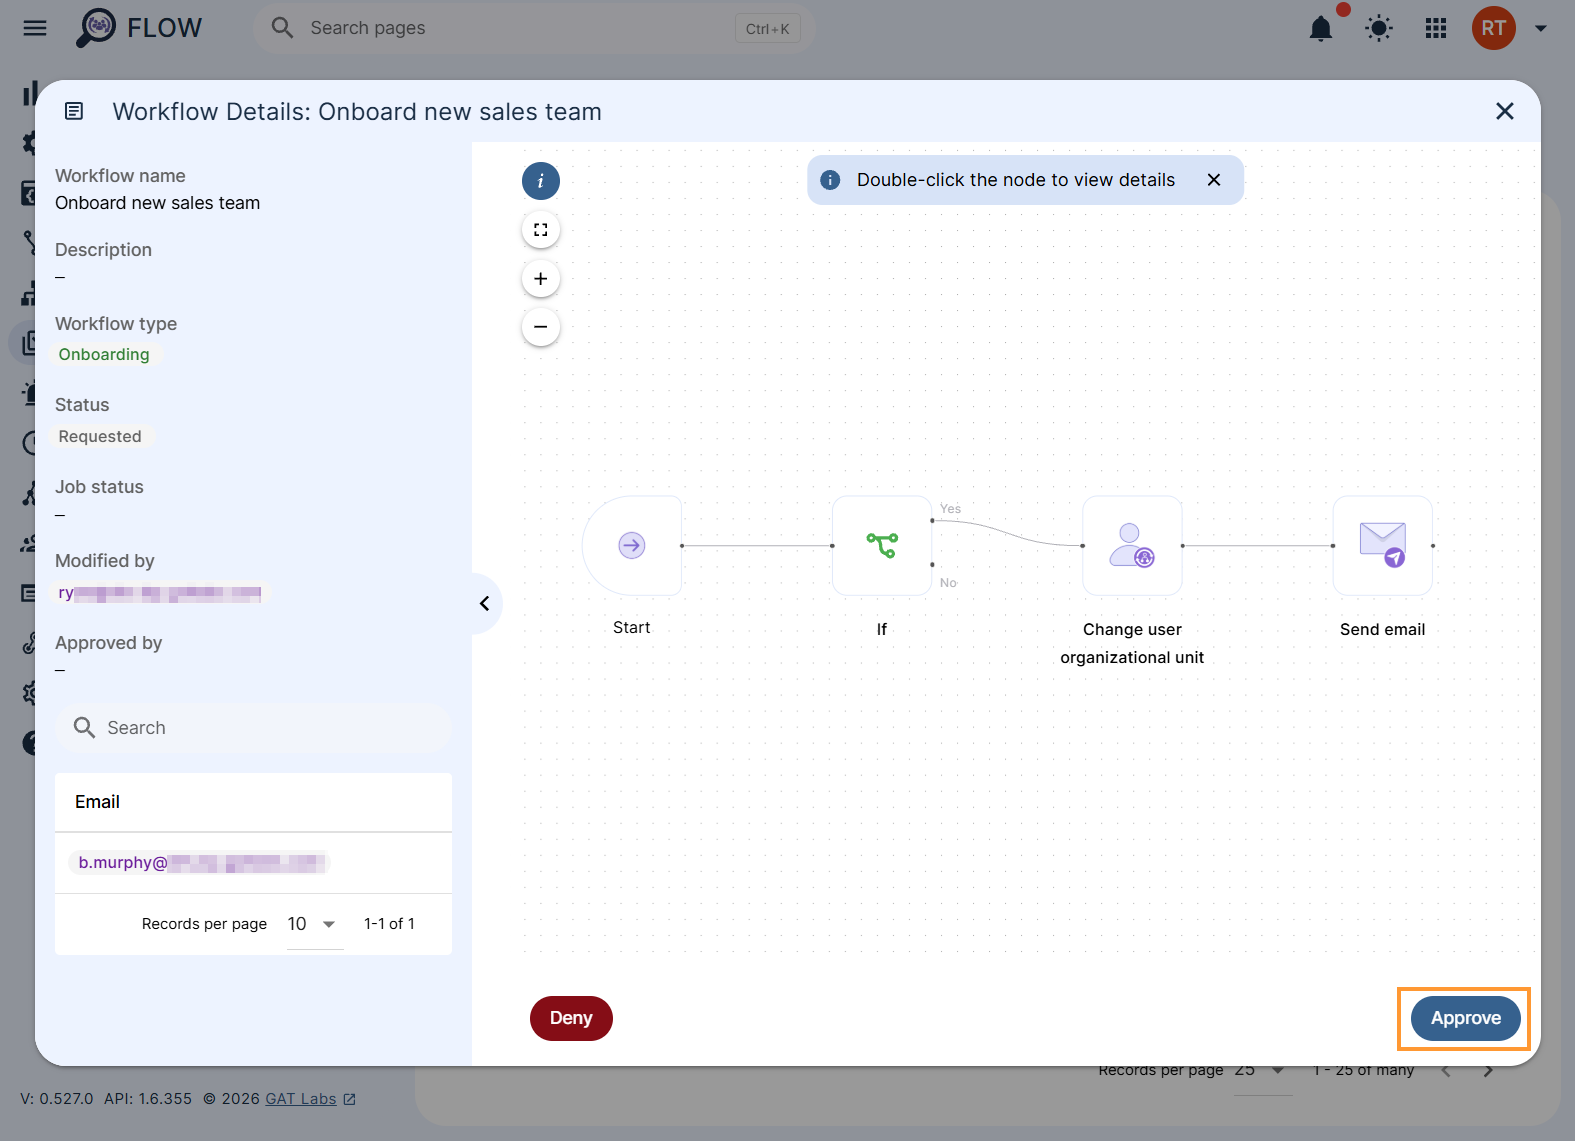Viewport: 1575px width, 1141px height.
Task: Click the No branch label
Action: (x=948, y=583)
